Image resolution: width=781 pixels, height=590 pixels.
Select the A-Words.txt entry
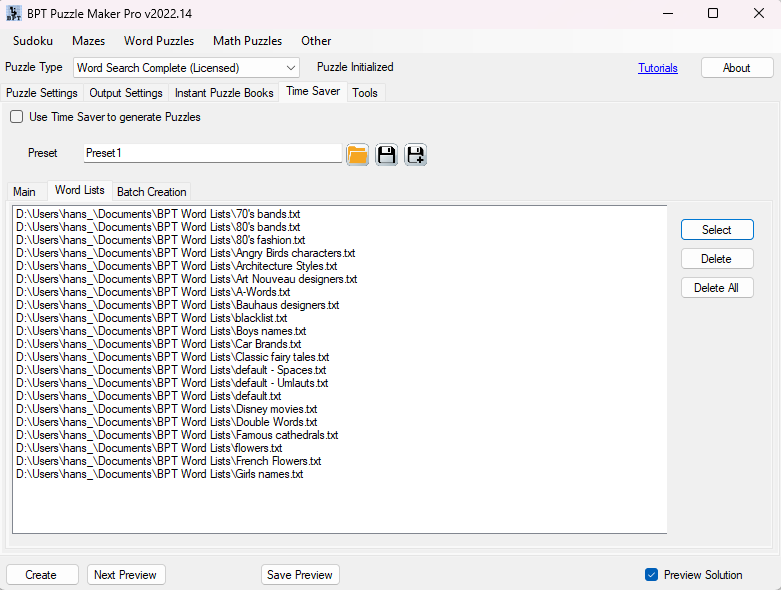(x=153, y=292)
